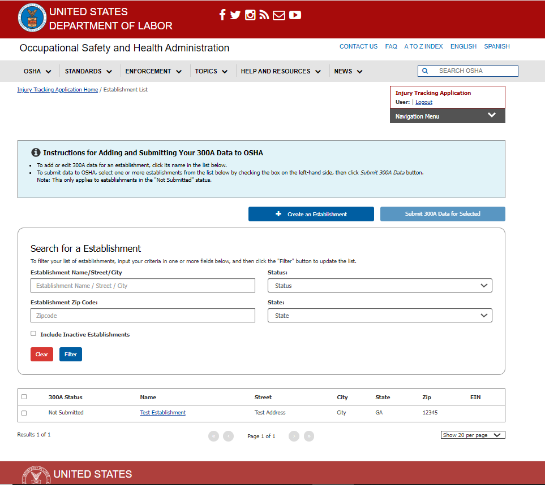Open the YouTube social icon

[x=295, y=15]
